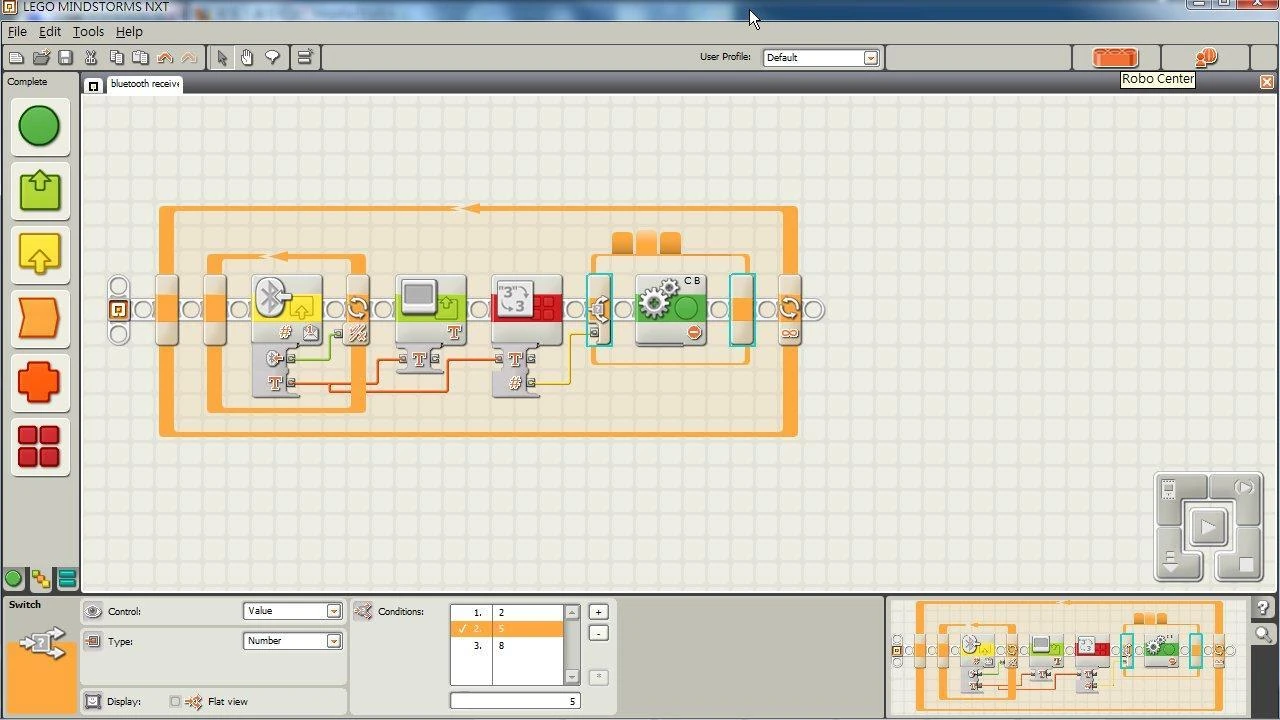Select the Pan hand tool
The width and height of the screenshot is (1280, 720).
(246, 58)
